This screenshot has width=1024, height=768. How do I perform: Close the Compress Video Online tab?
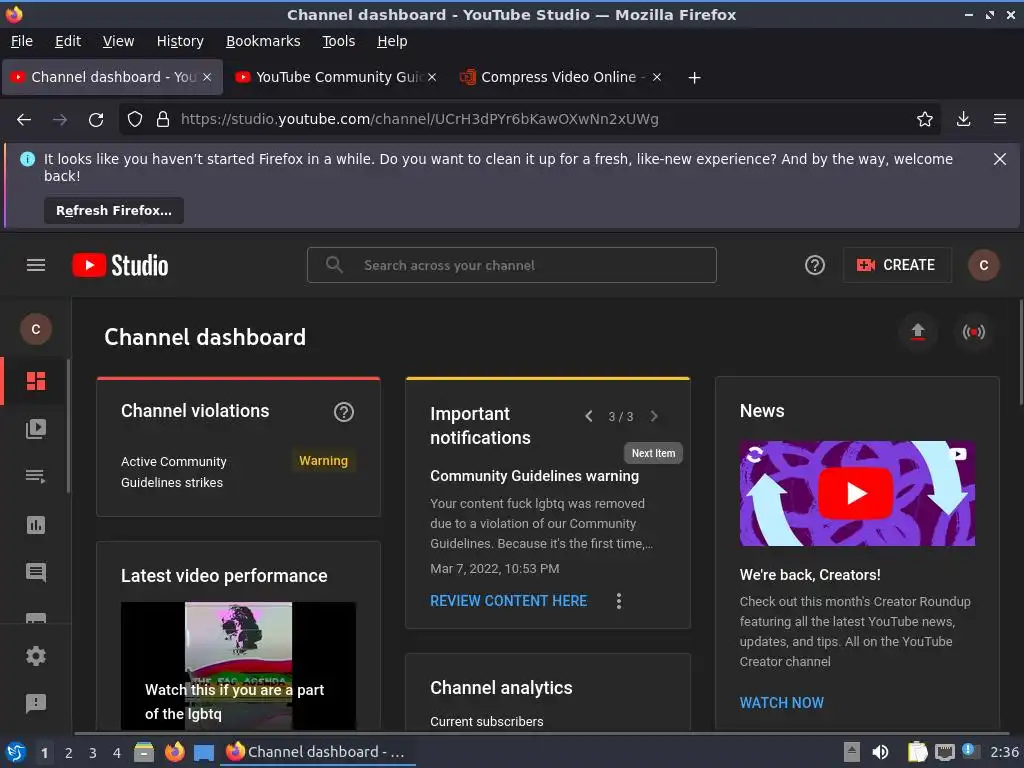(x=657, y=77)
